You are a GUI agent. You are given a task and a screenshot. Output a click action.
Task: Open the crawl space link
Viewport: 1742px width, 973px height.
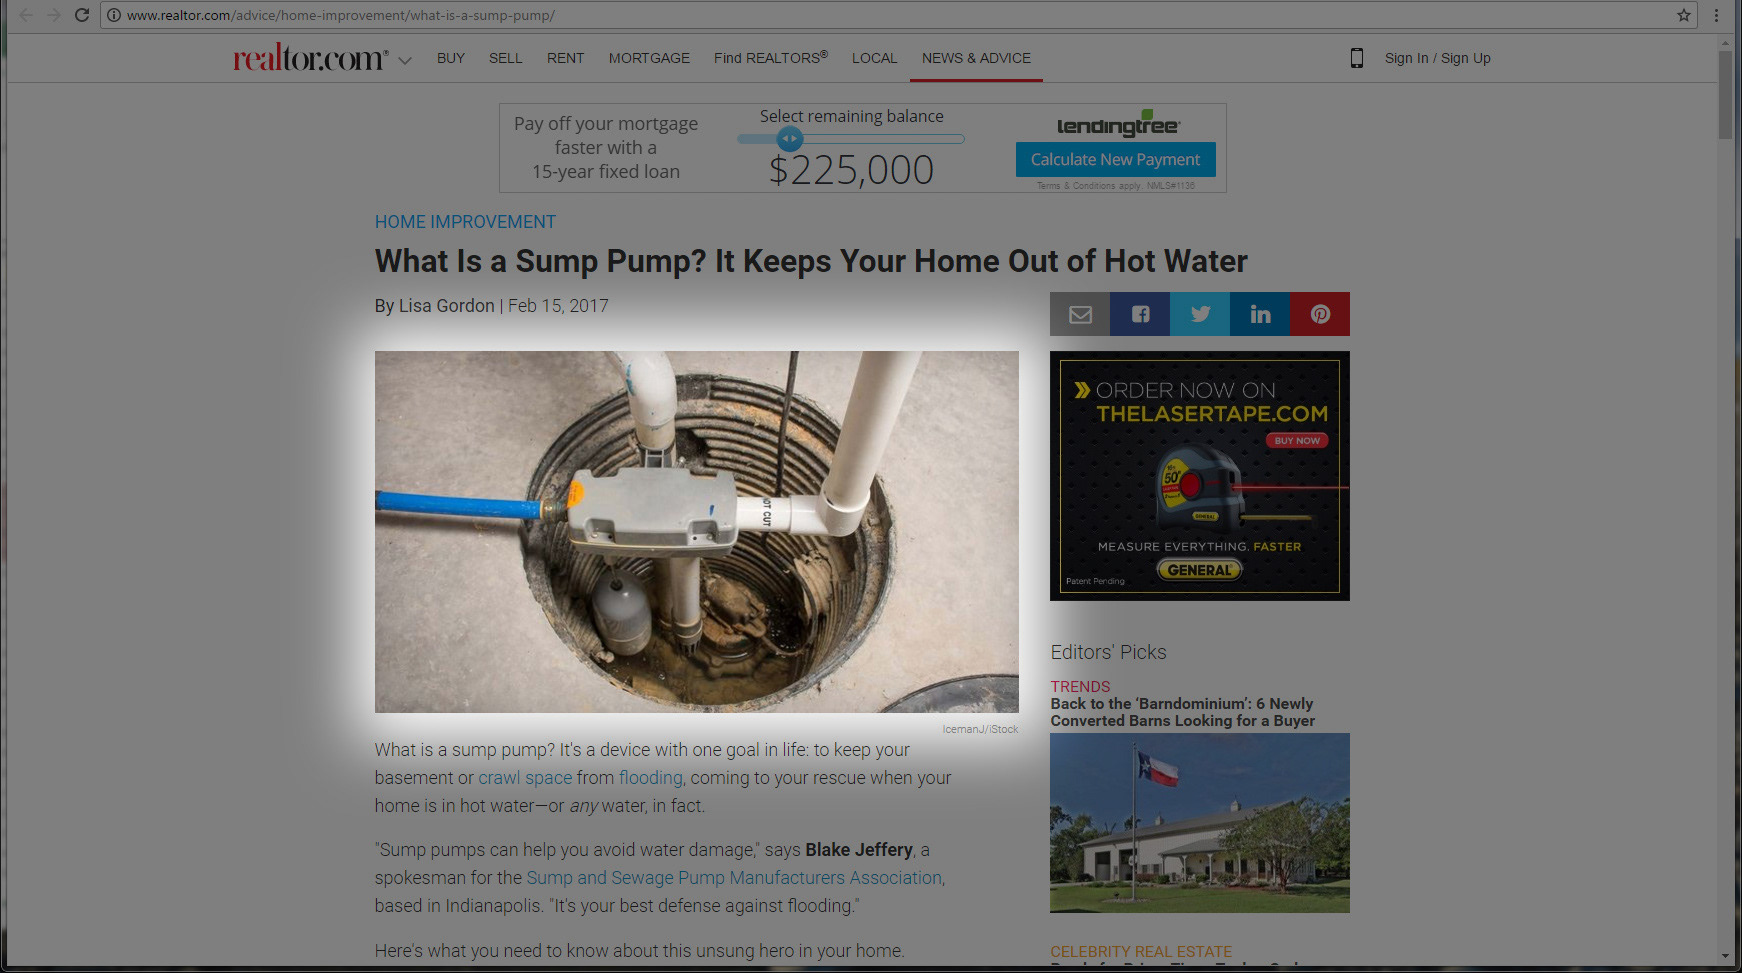(525, 777)
